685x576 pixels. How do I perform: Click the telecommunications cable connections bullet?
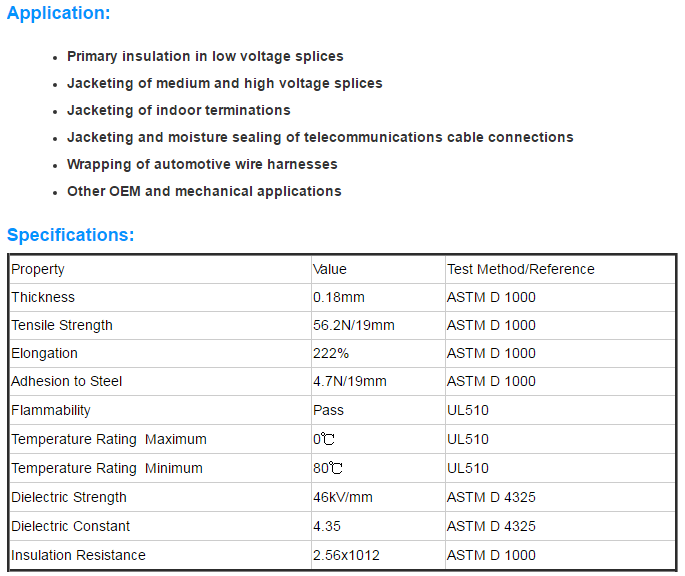pyautogui.click(x=320, y=137)
